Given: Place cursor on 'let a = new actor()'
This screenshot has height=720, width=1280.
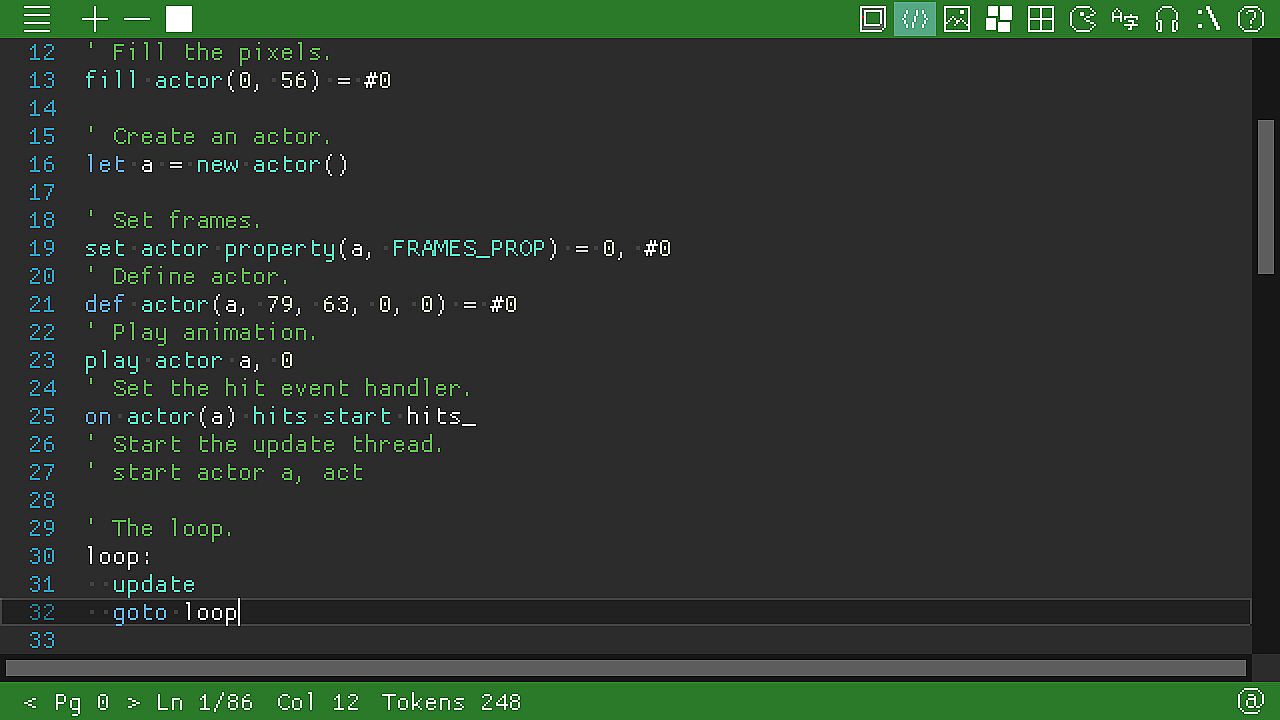Looking at the screenshot, I should pyautogui.click(x=217, y=164).
